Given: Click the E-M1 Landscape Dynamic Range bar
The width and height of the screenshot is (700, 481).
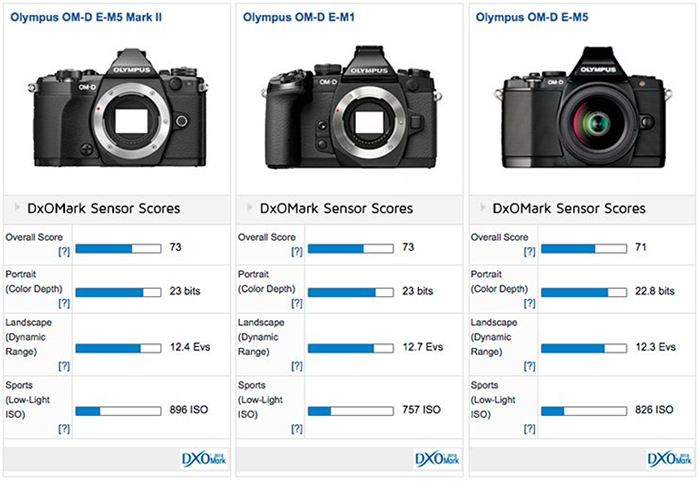Looking at the screenshot, I should tap(350, 348).
